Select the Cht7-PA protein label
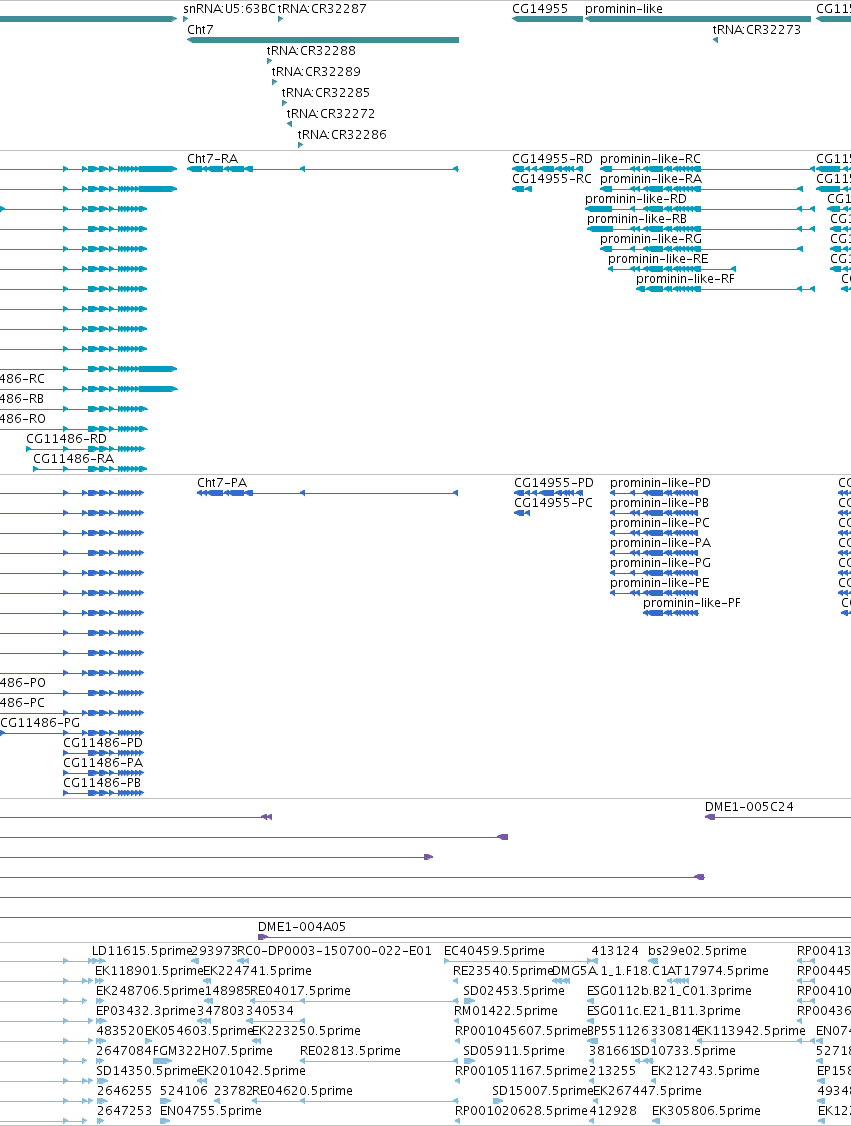Image resolution: width=851 pixels, height=1126 pixels. coord(222,483)
